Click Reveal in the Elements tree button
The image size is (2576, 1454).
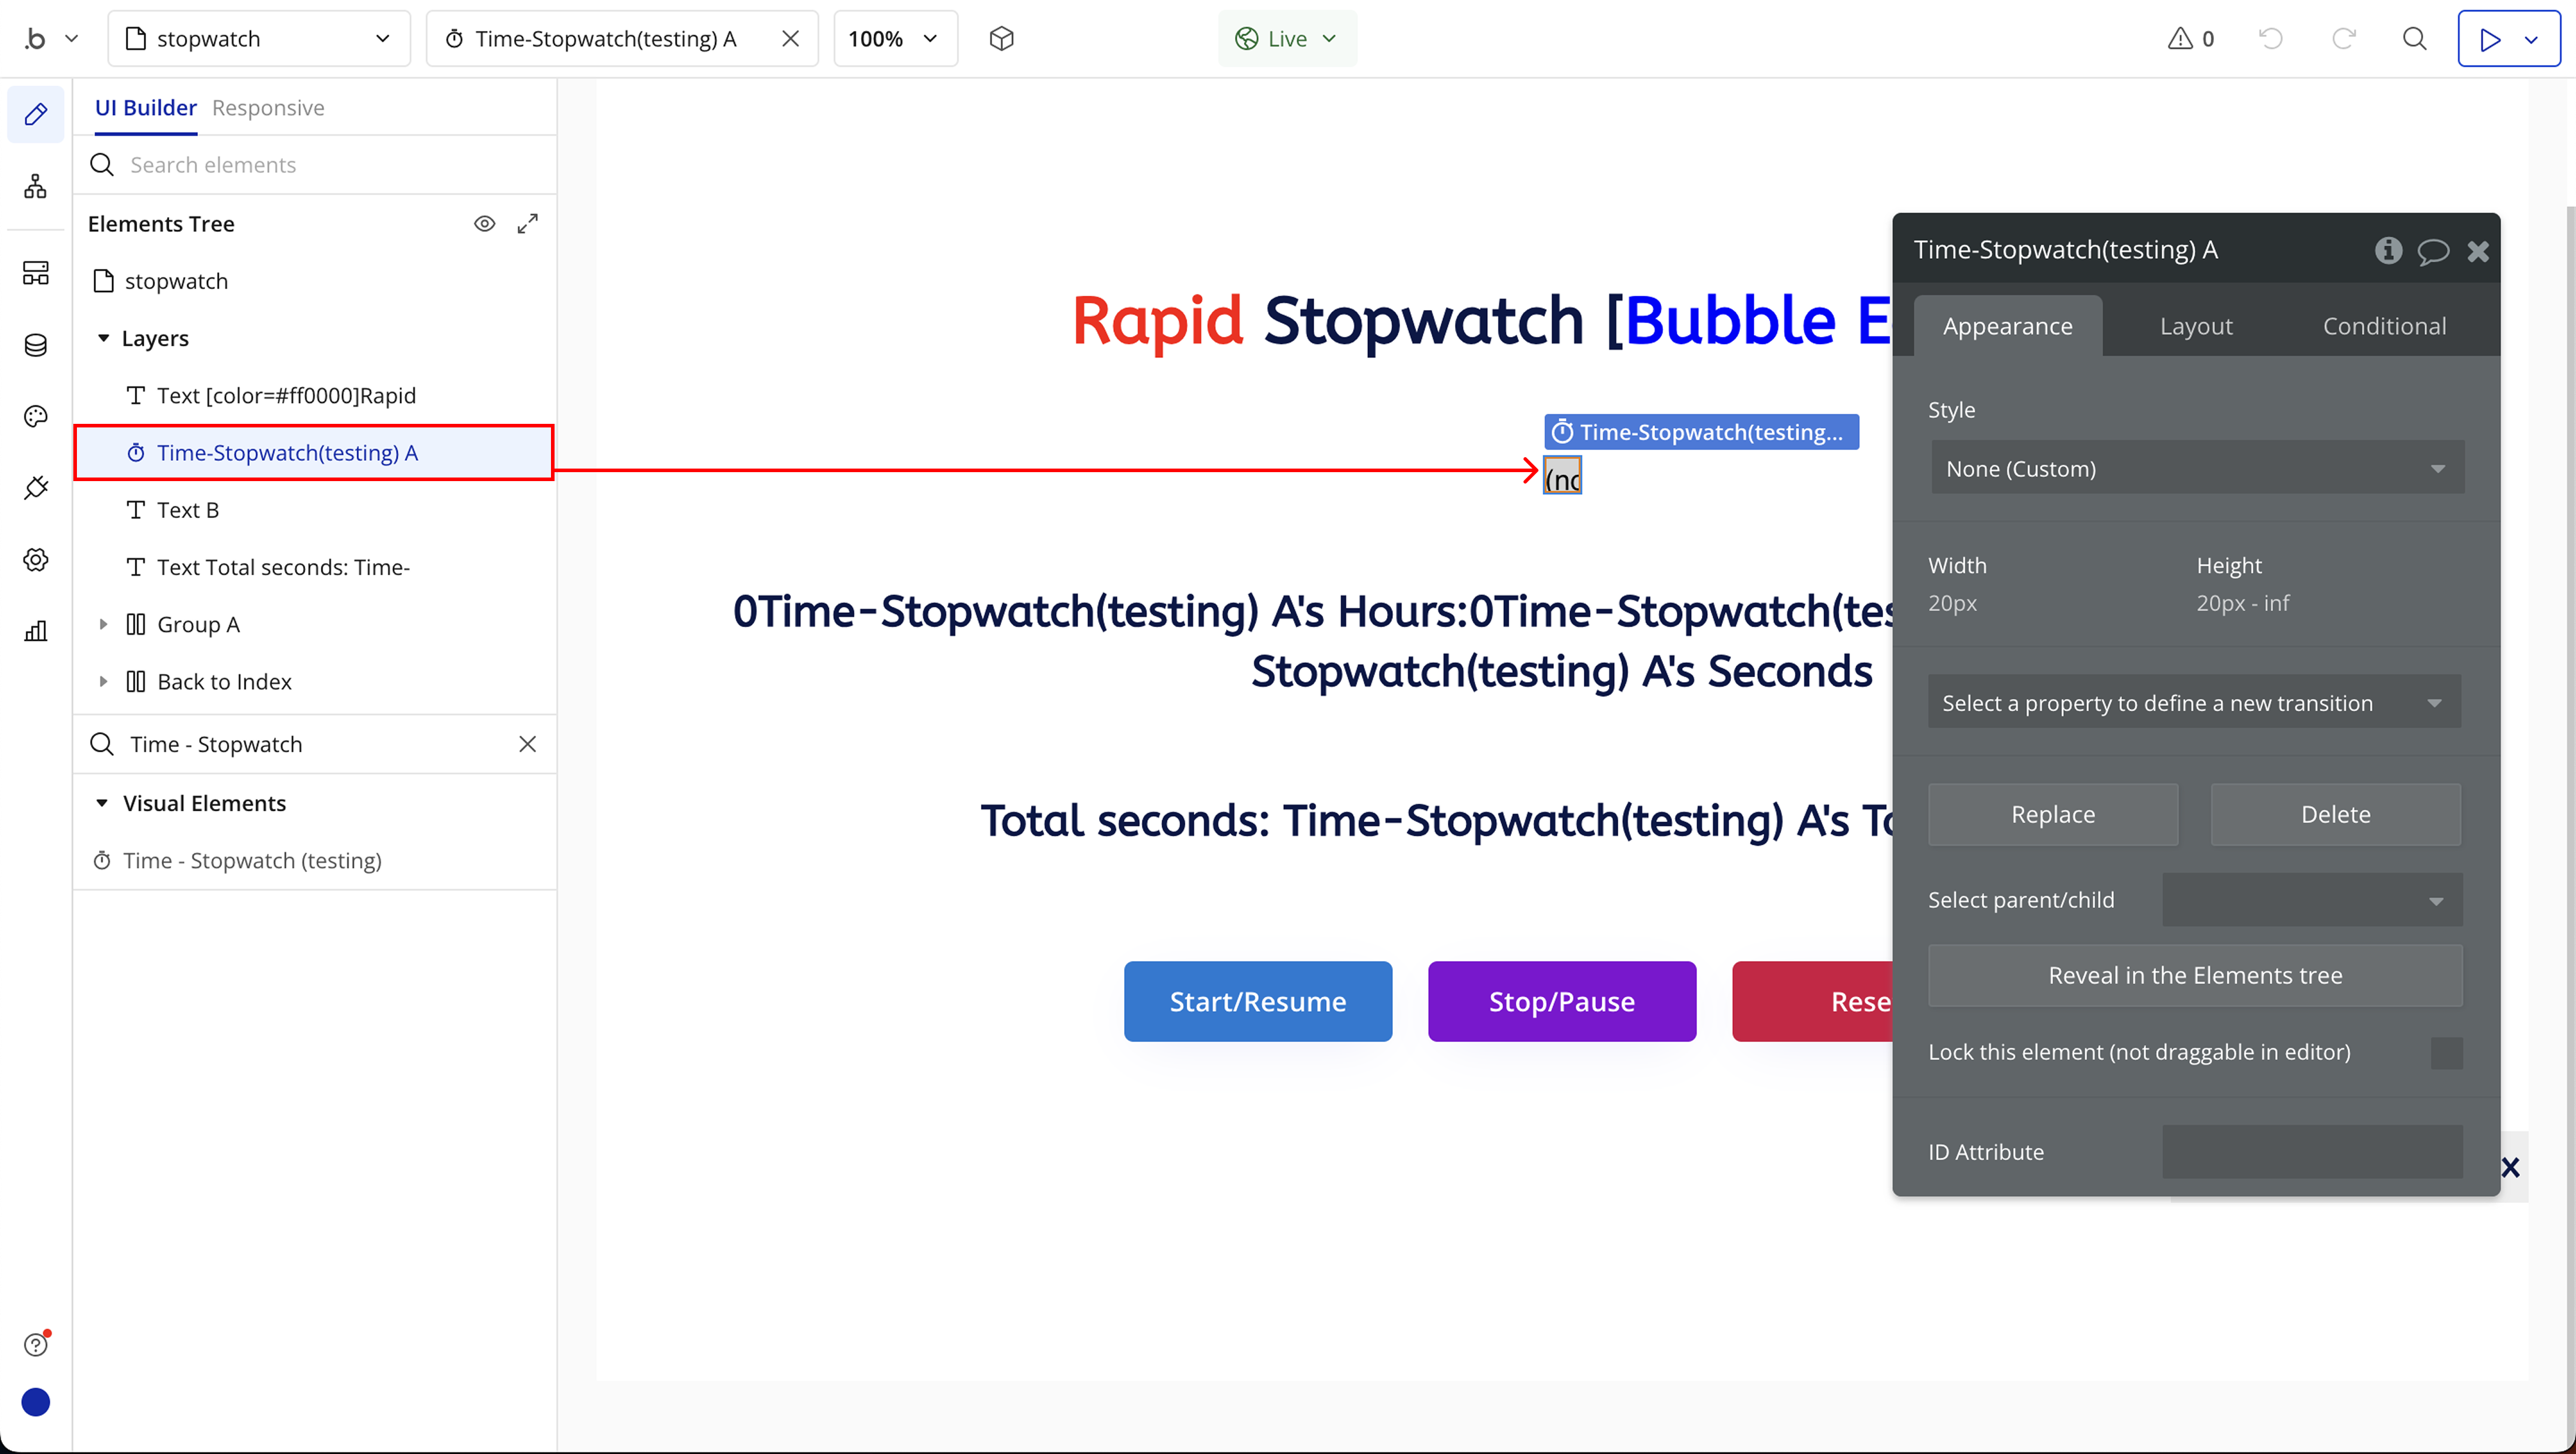tap(2195, 975)
